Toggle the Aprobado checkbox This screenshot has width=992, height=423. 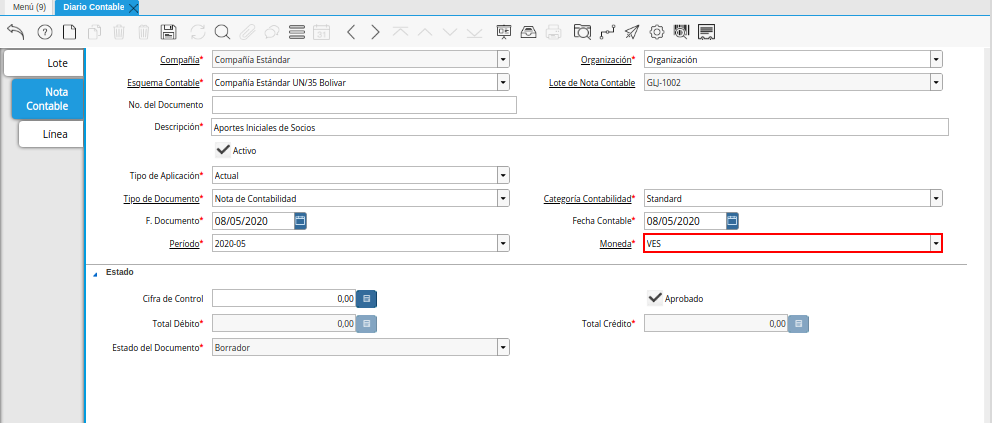coord(655,298)
